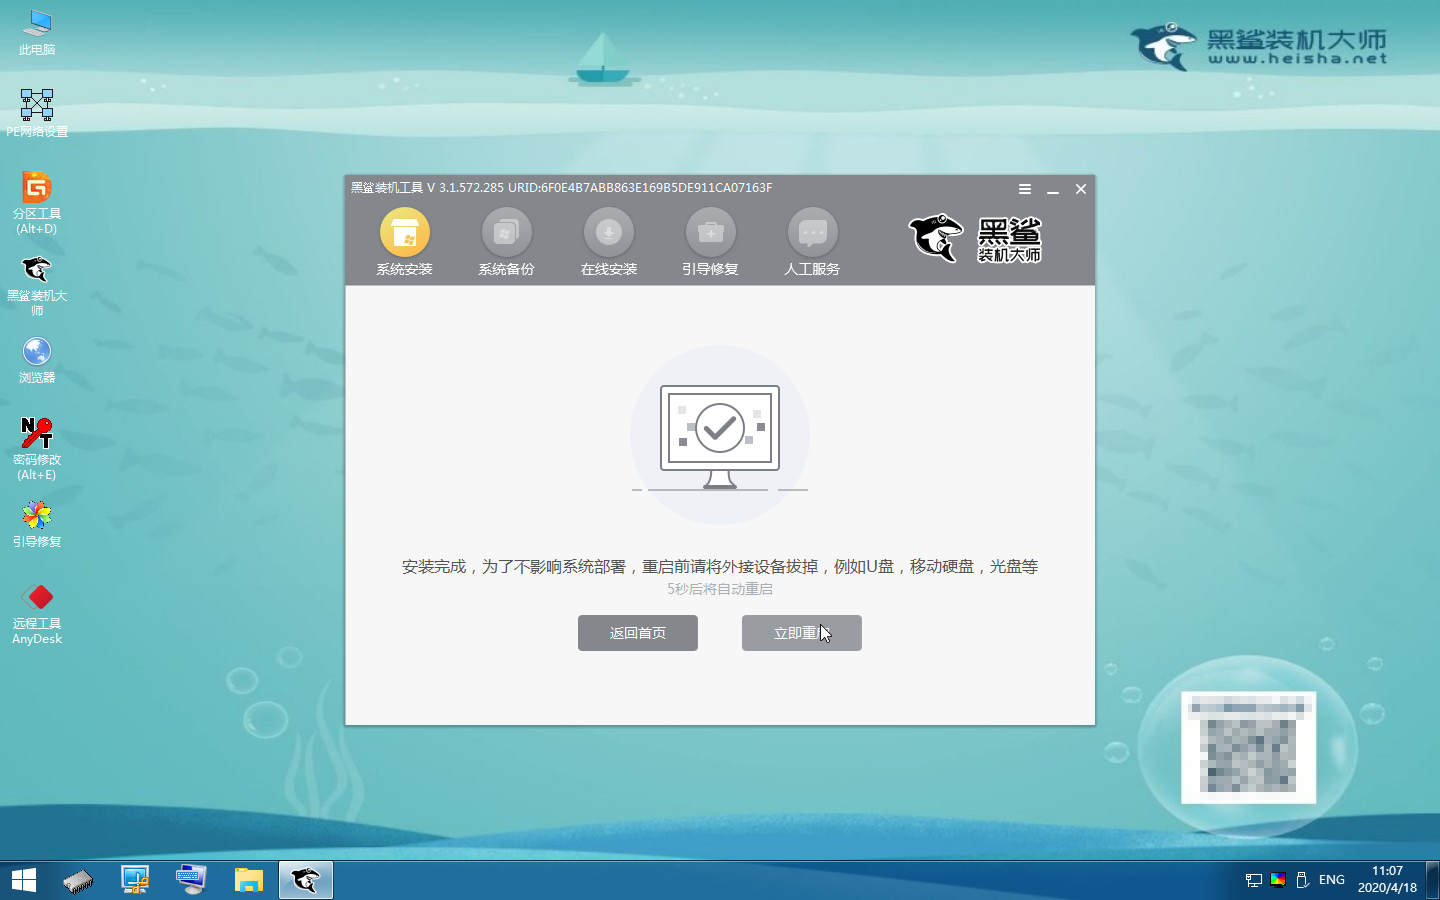Click the 安装完成 message text
This screenshot has width=1440, height=900.
coord(720,566)
